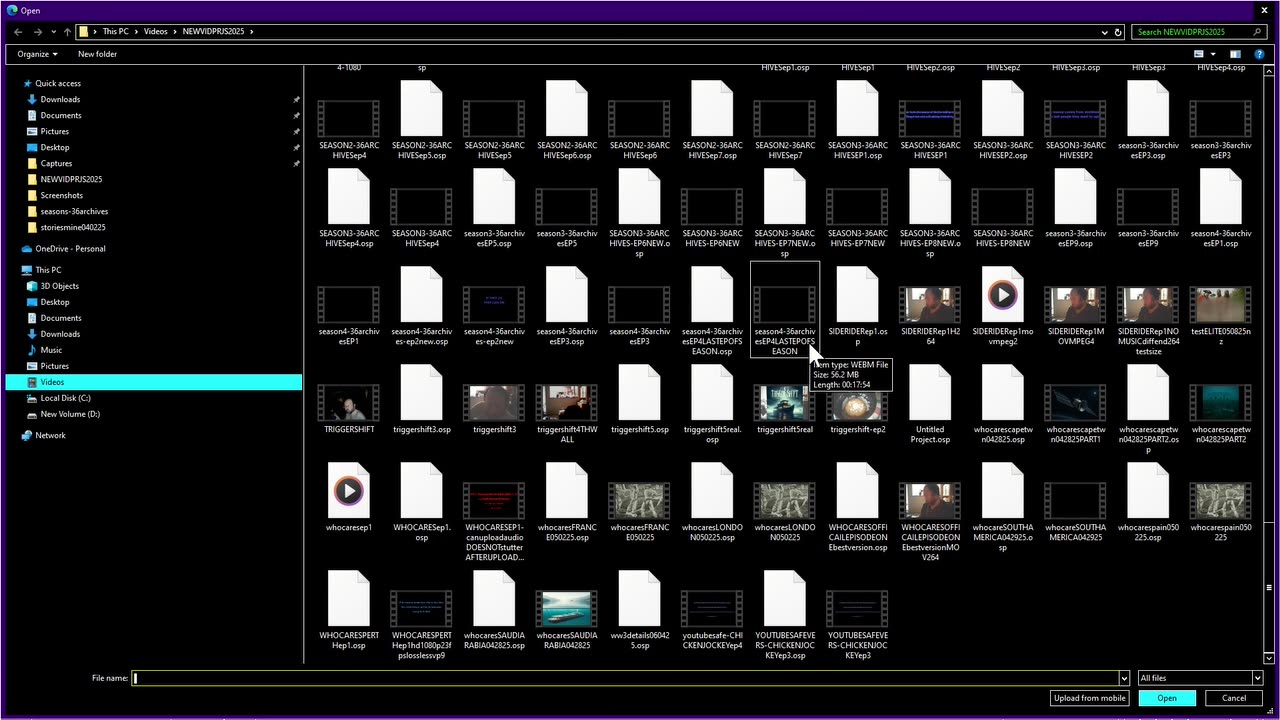The width and height of the screenshot is (1280, 720).
Task: Select triggershift-ep2 video thumbnail
Action: 857,403
